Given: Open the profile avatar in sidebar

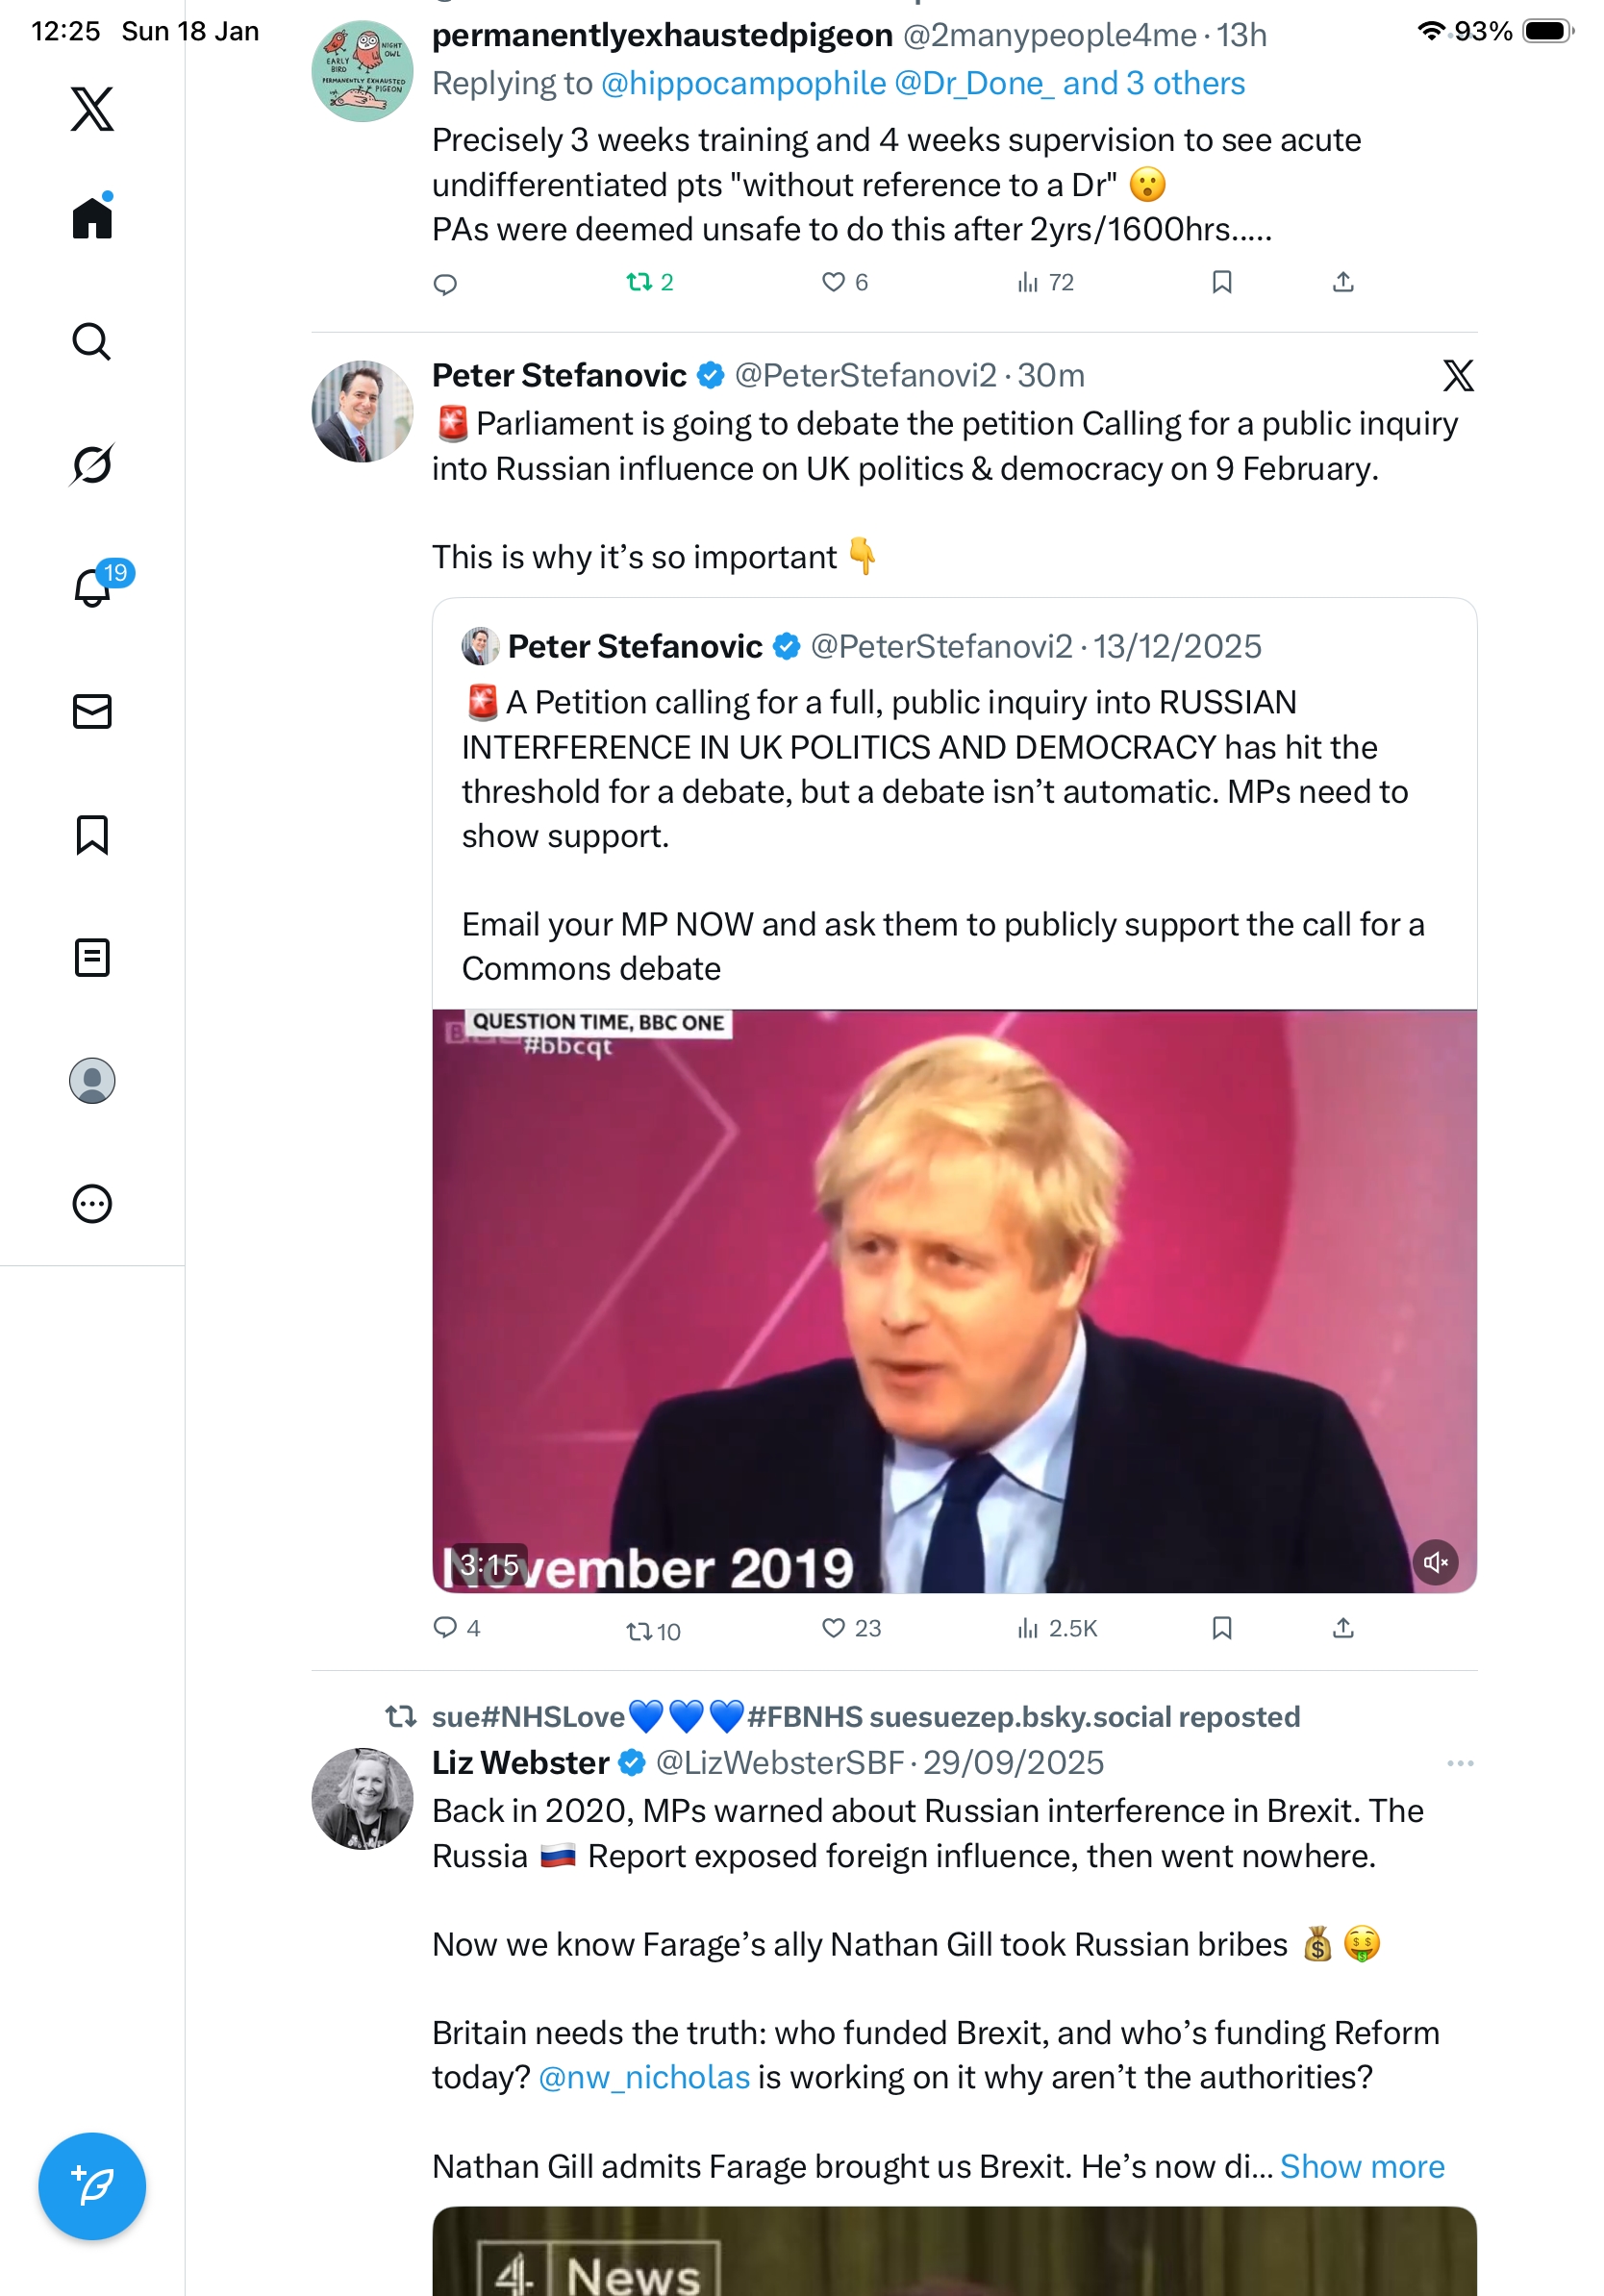Looking at the screenshot, I should [x=92, y=1080].
